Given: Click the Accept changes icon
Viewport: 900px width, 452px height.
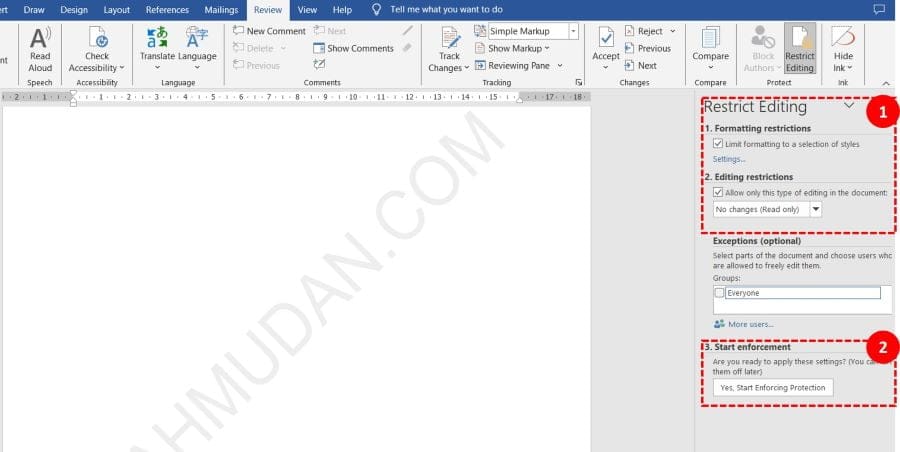Looking at the screenshot, I should [x=606, y=40].
